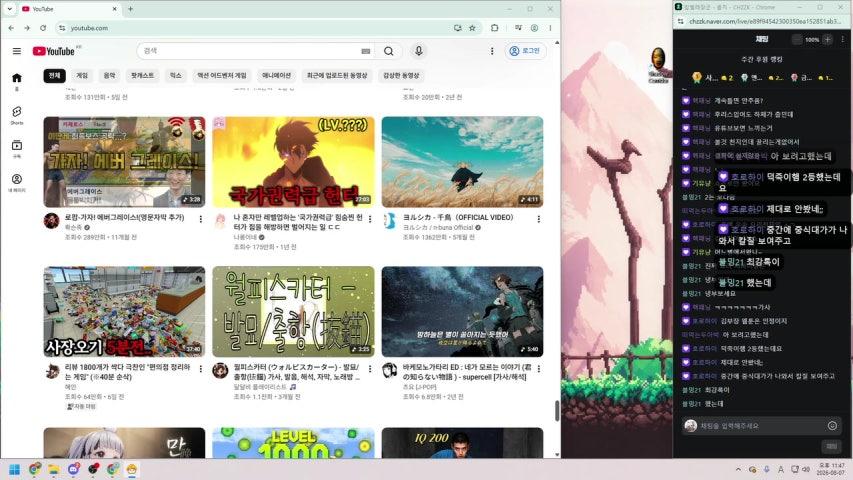This screenshot has height=480, width=853.
Task: Open the IQ 200 video thumbnail
Action: (x=462, y=442)
